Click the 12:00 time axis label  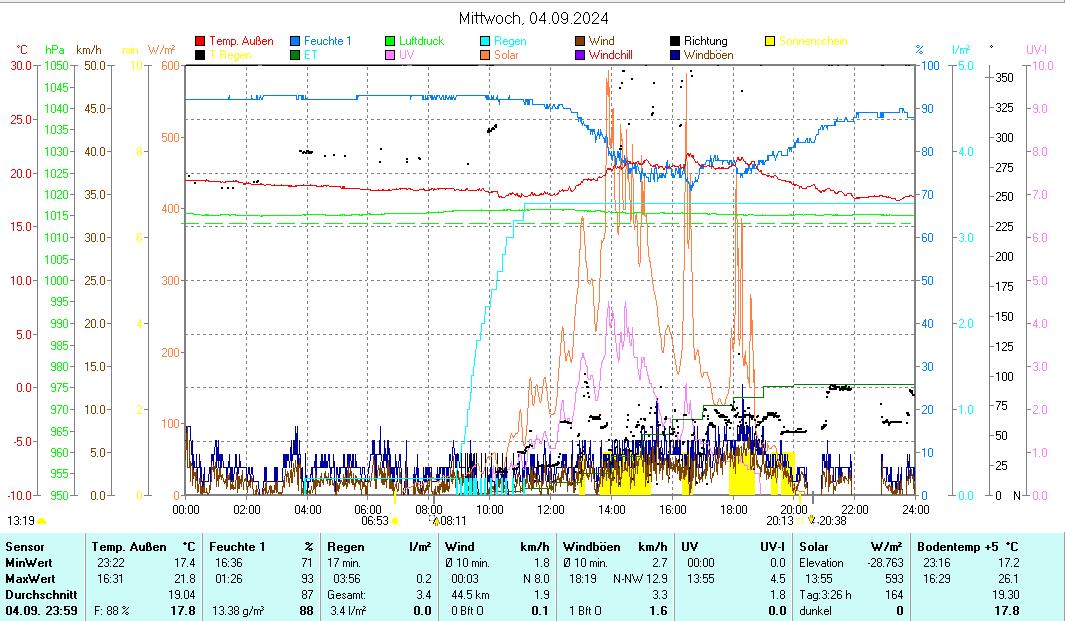pos(551,510)
